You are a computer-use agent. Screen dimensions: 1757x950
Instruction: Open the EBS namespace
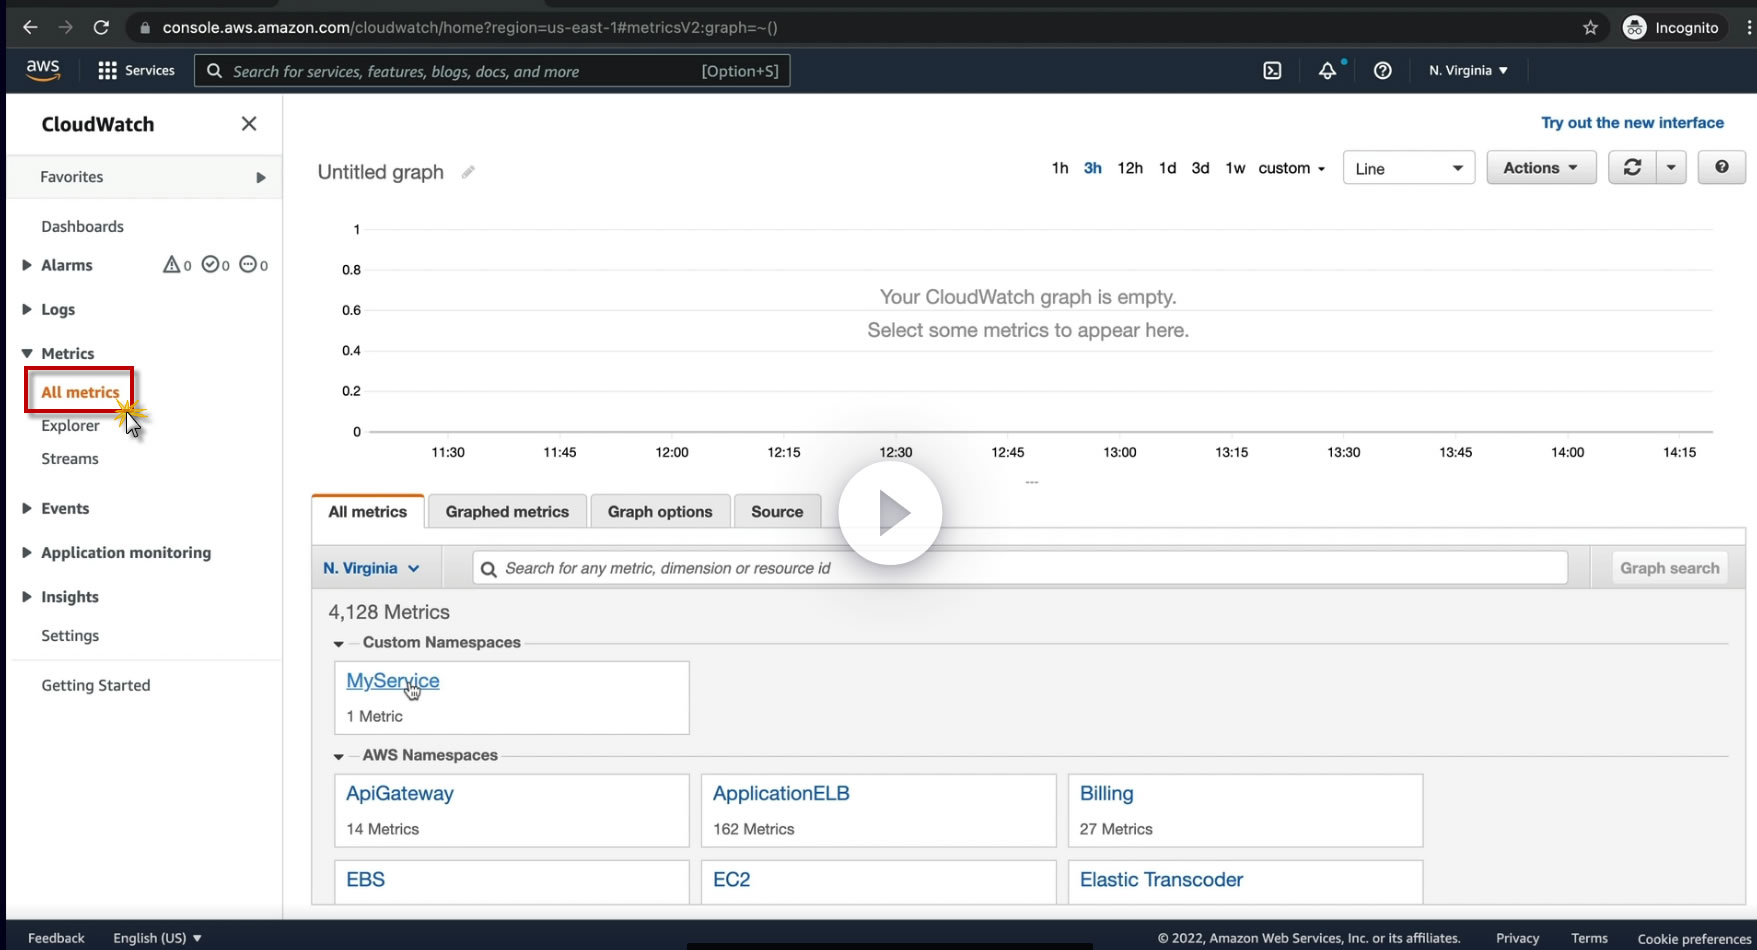365,880
